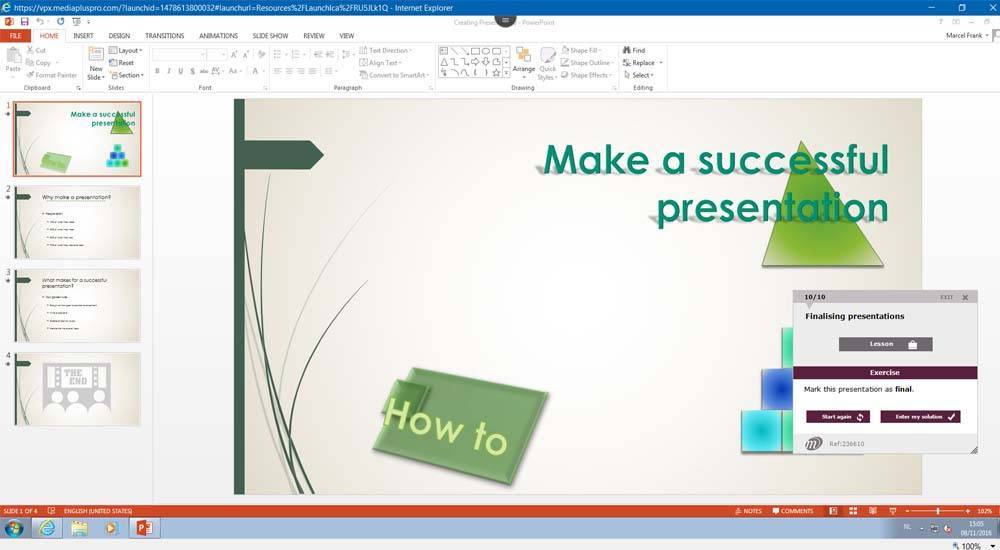Open Reading View from status bar
The image size is (1000, 550).
click(x=871, y=511)
